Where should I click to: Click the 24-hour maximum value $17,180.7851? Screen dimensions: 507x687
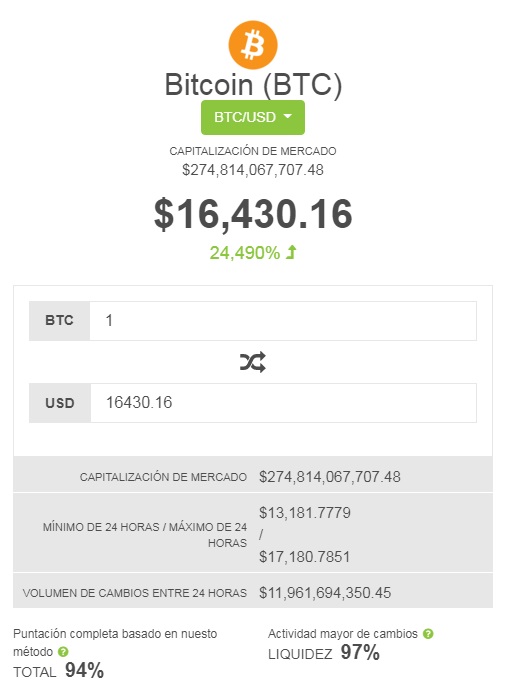[305, 557]
